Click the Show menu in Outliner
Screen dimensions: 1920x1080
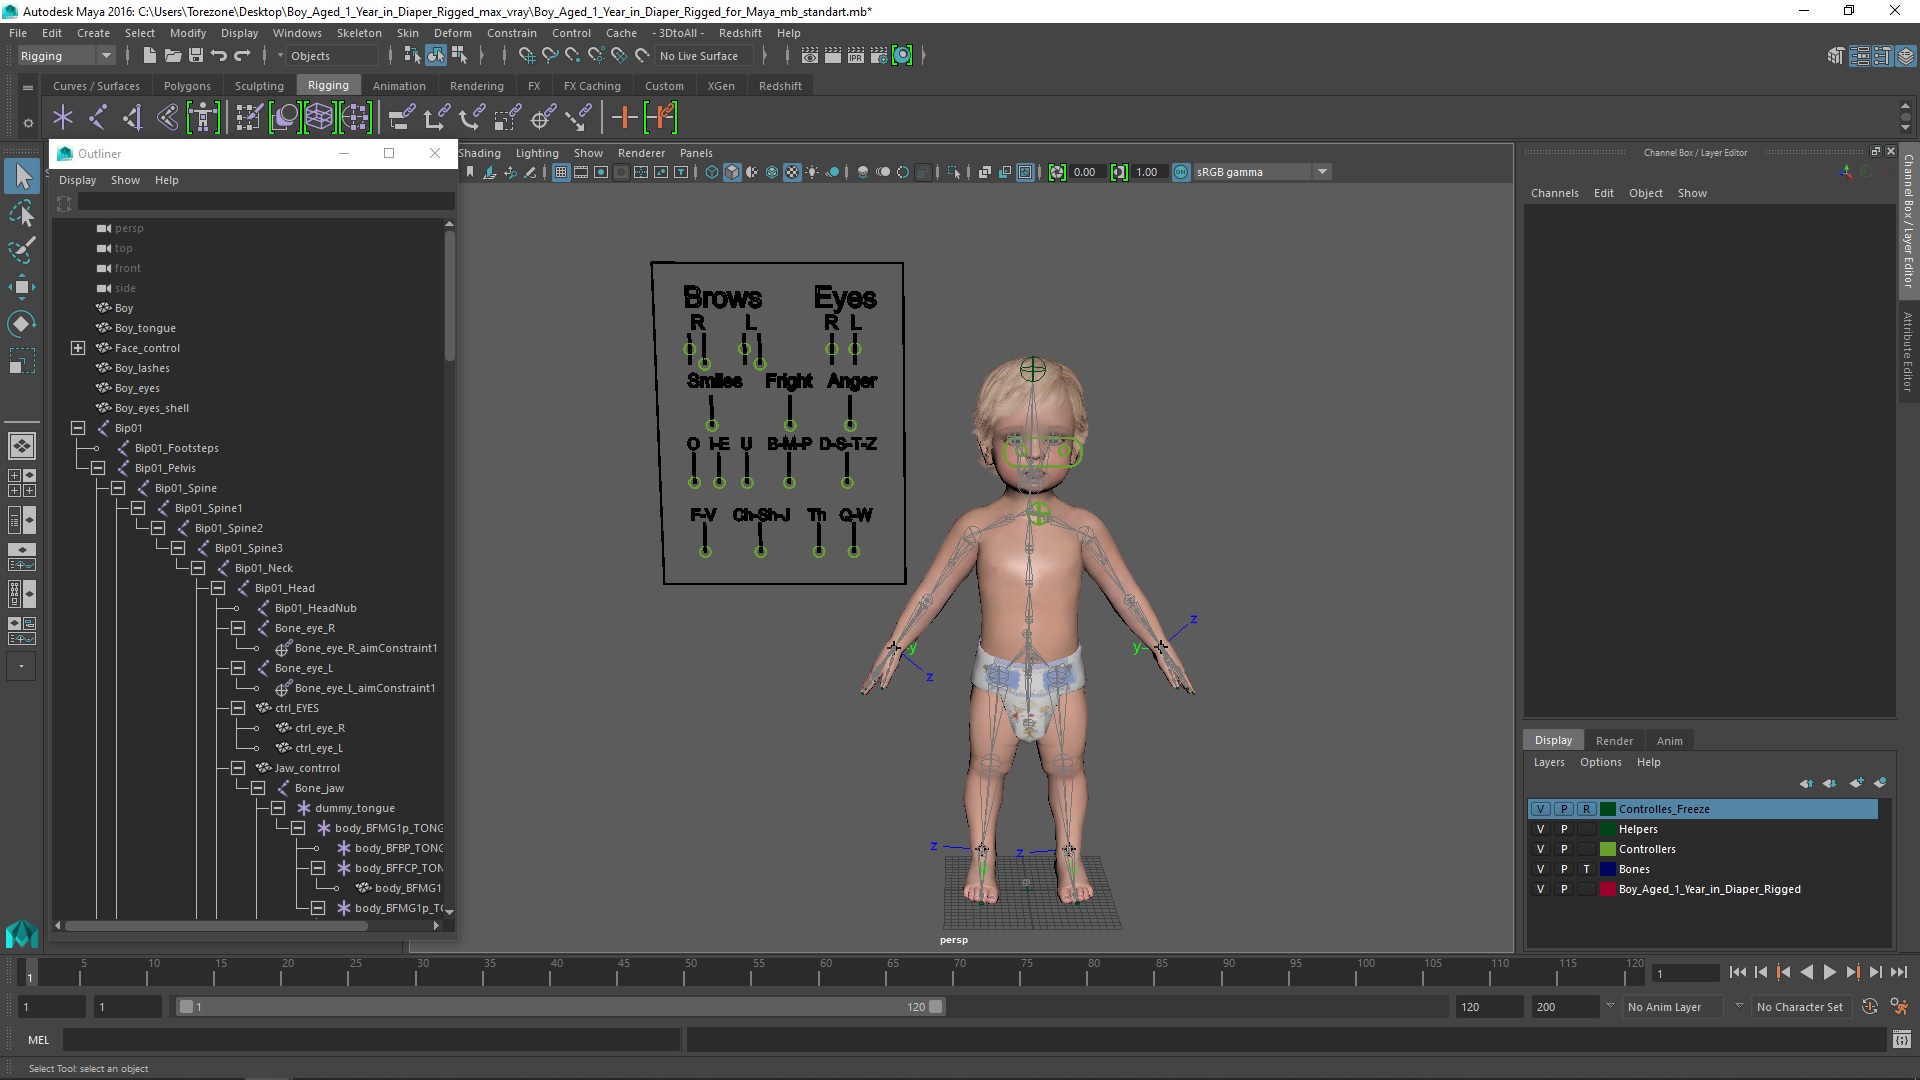[125, 179]
